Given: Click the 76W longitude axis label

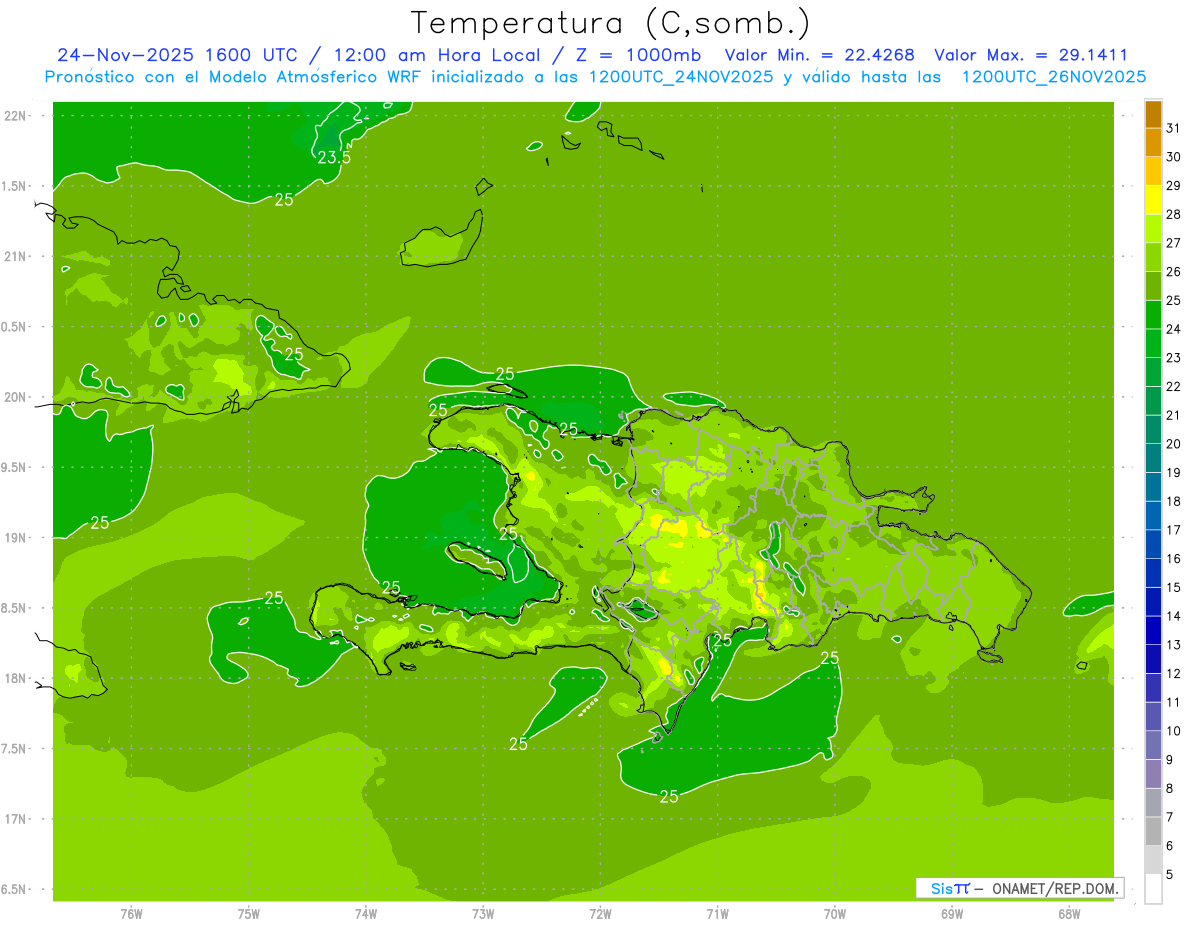Looking at the screenshot, I should (131, 913).
